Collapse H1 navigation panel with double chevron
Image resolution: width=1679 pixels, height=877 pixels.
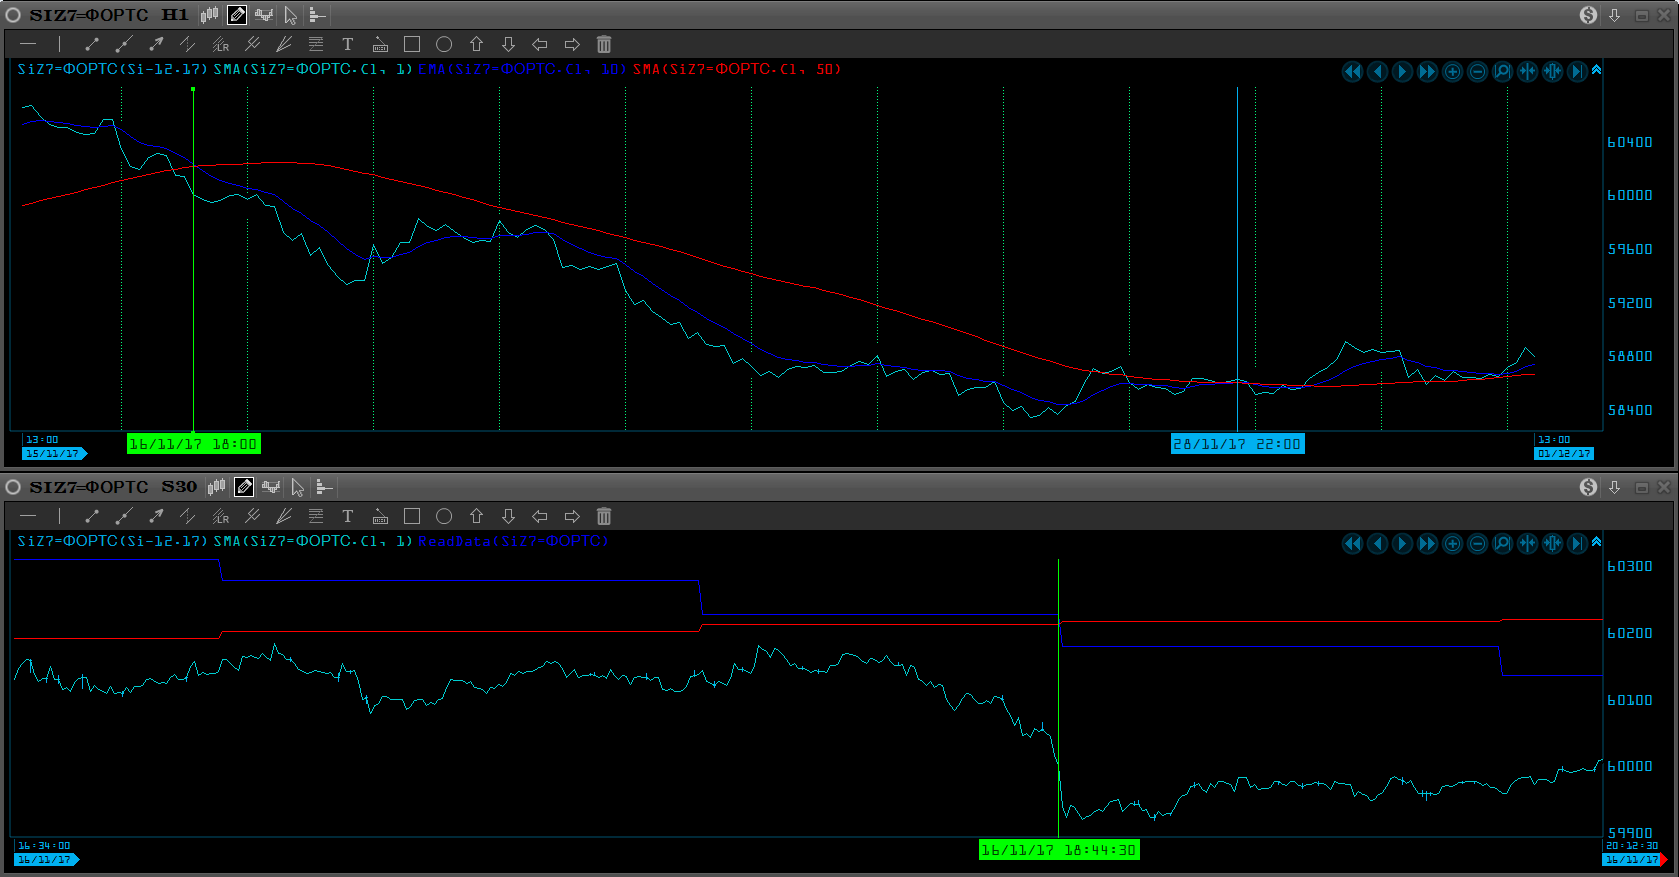pos(1596,70)
